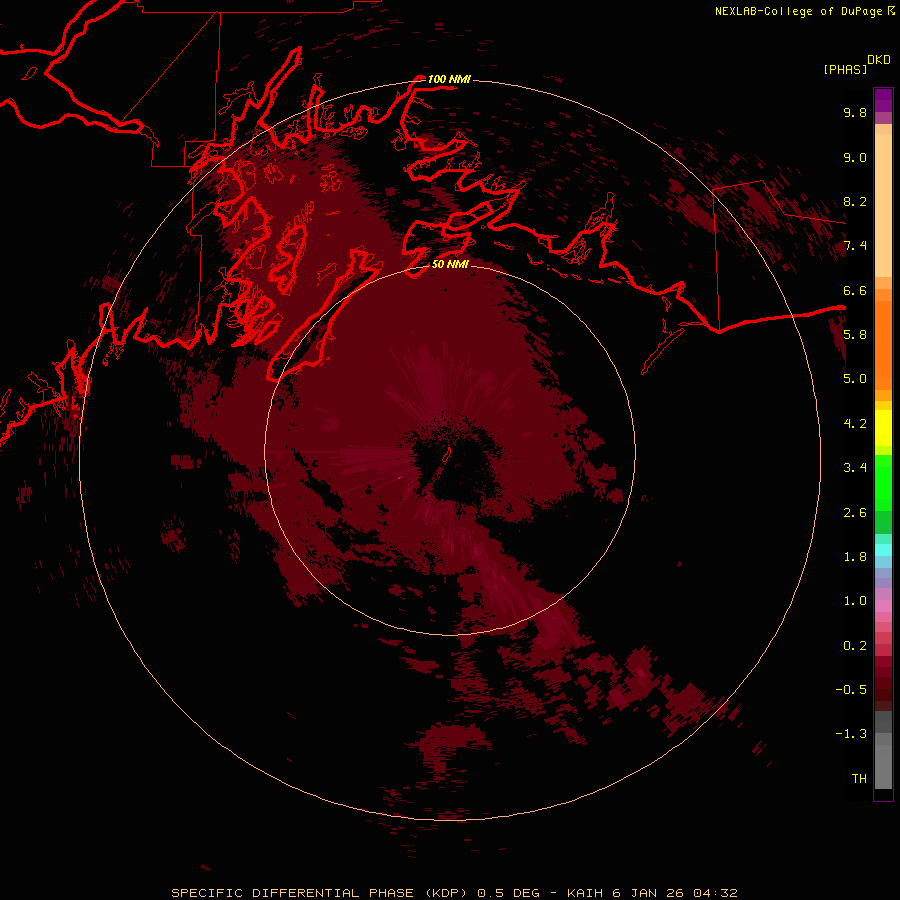The image size is (900, 900).
Task: Pick the bright green band of the color bar
Action: click(883, 483)
